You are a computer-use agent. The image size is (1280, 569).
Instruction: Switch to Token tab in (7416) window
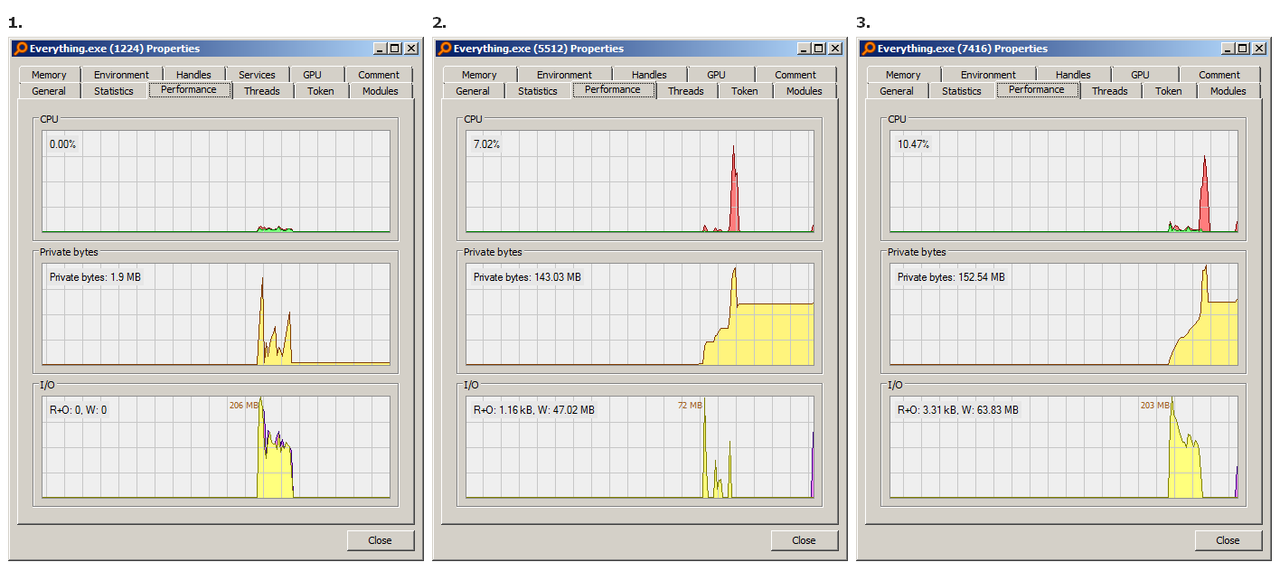point(1168,91)
